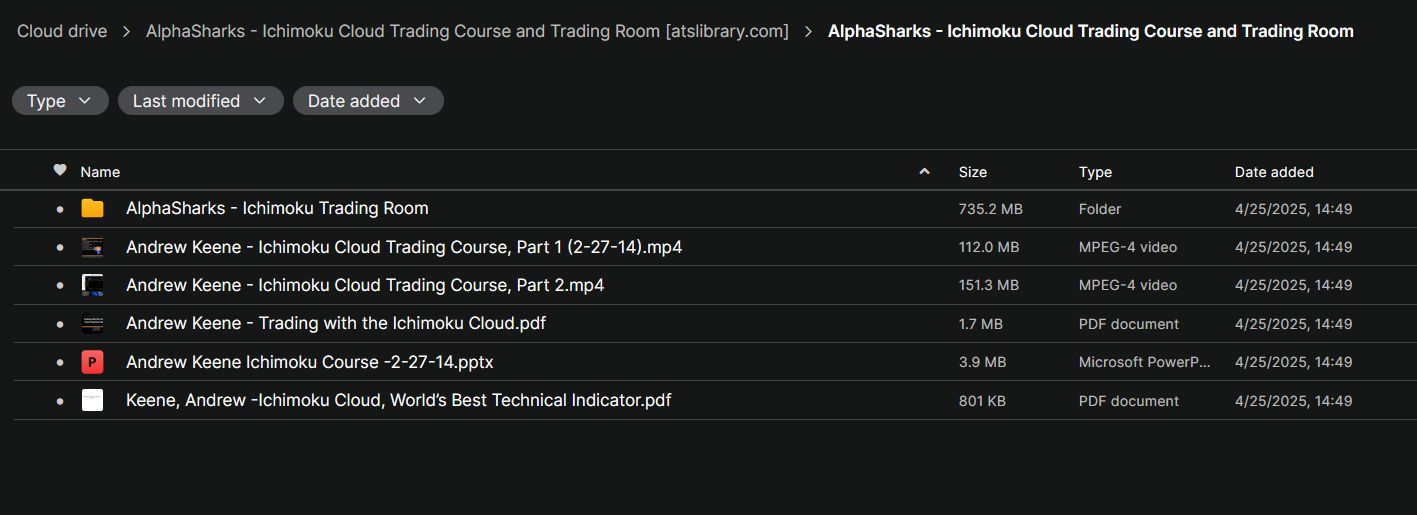Select the Andrew Keene Ichimoku Course pptx file
Image resolution: width=1417 pixels, height=515 pixels.
pyautogui.click(x=309, y=362)
